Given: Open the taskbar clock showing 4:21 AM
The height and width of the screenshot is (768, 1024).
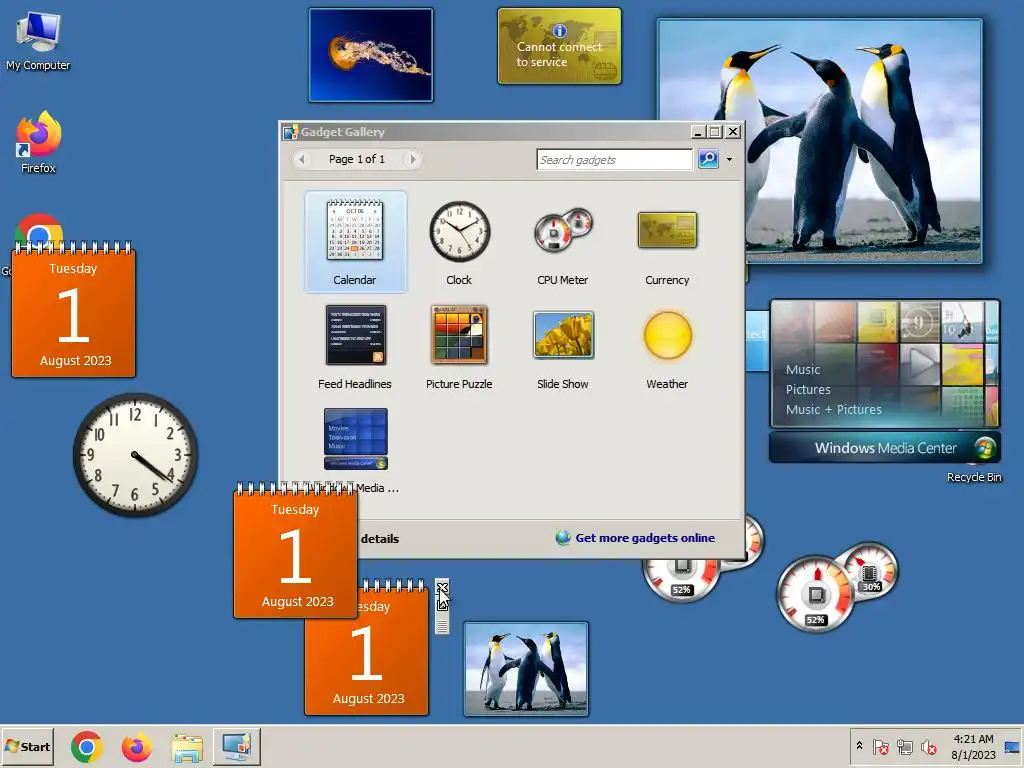Looking at the screenshot, I should point(973,747).
